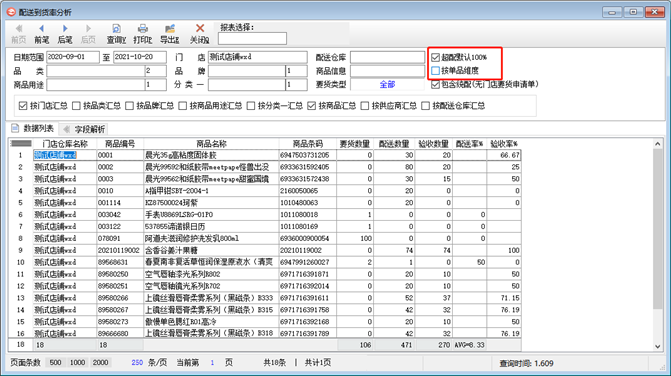Check 按配送仓库汇总 option

[x=425, y=106]
